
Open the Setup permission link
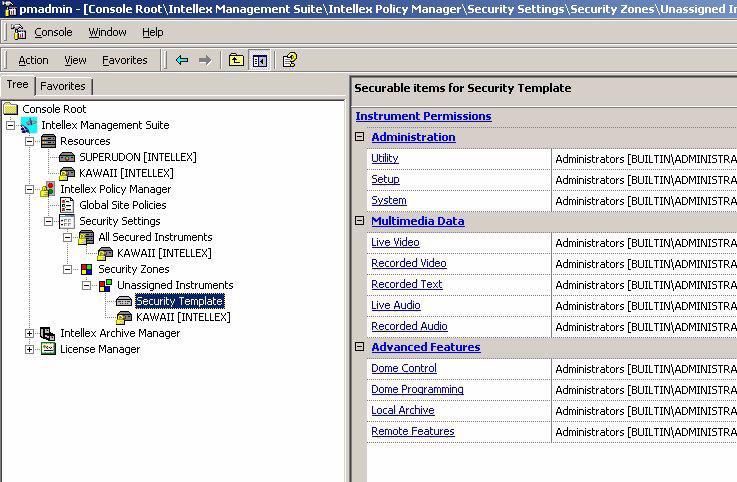click(385, 180)
